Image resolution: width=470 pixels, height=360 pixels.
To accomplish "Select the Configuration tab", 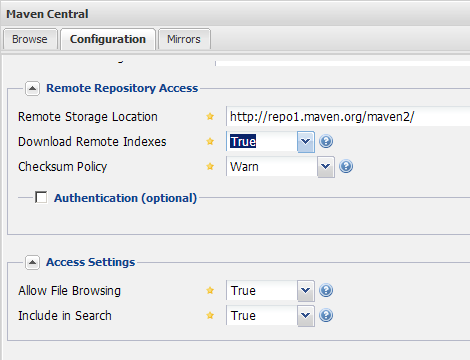I will 108,39.
